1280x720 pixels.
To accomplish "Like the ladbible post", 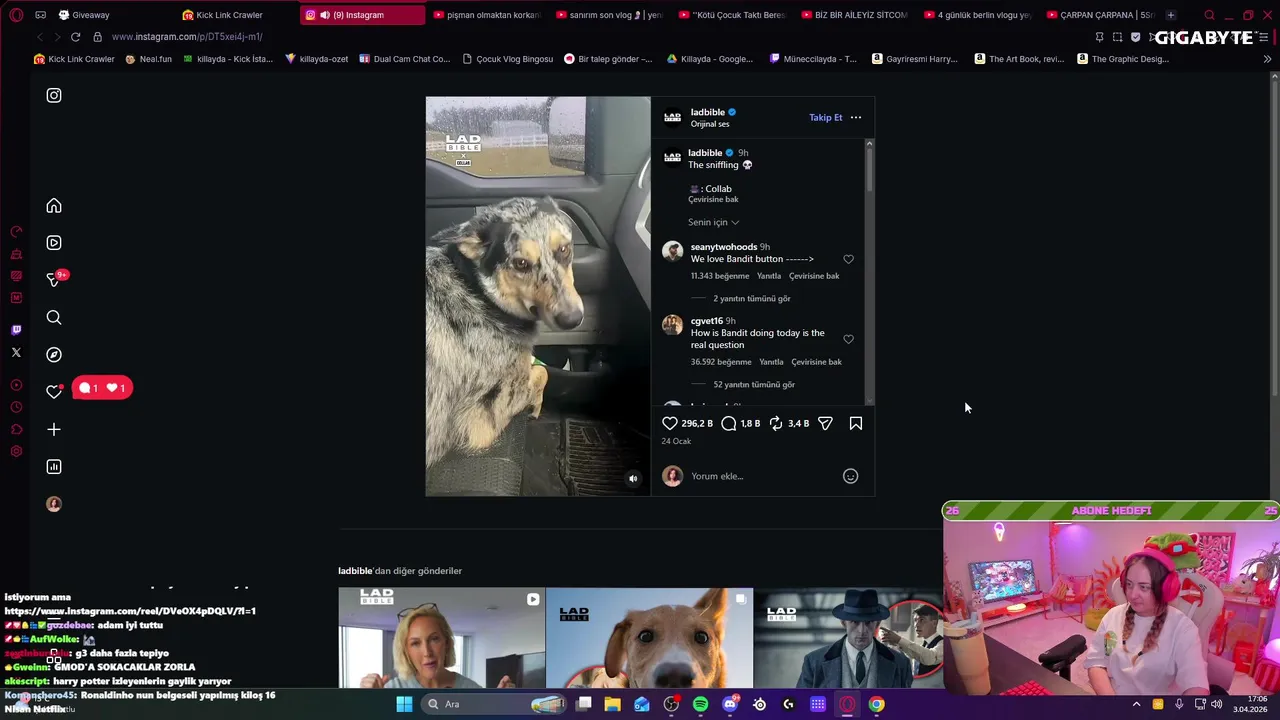I will coord(670,423).
